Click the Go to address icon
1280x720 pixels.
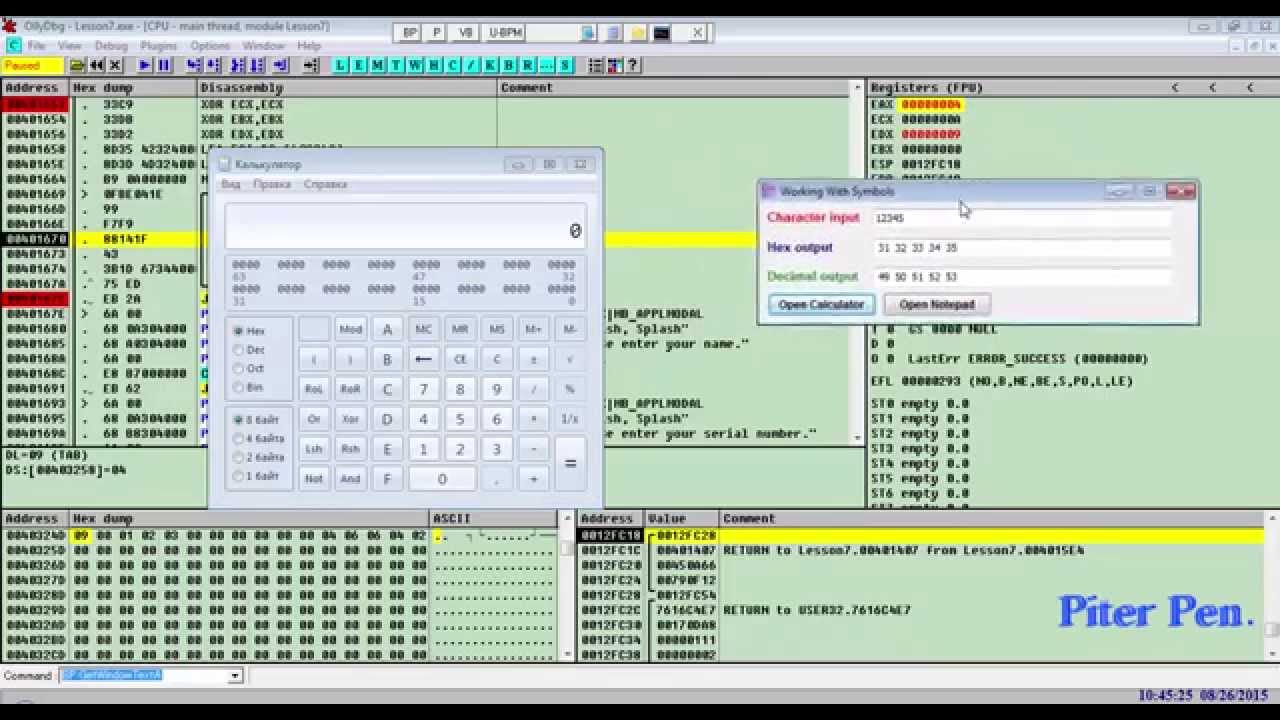[311, 65]
